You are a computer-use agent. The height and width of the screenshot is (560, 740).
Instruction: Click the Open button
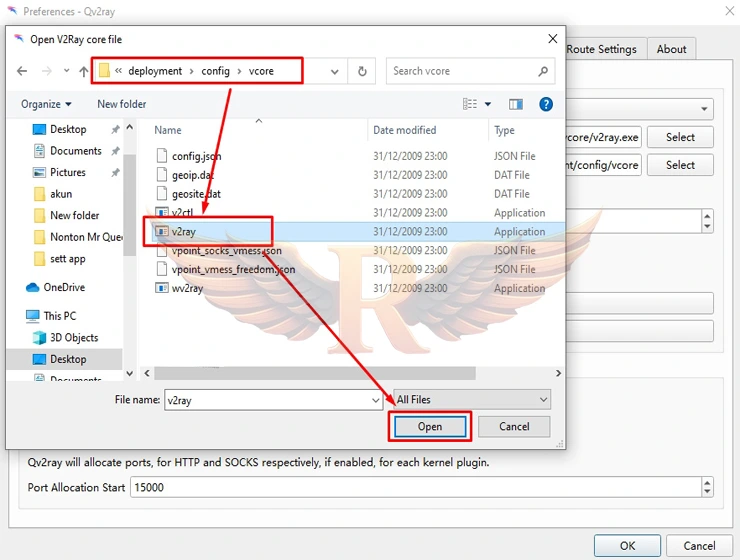pos(430,426)
